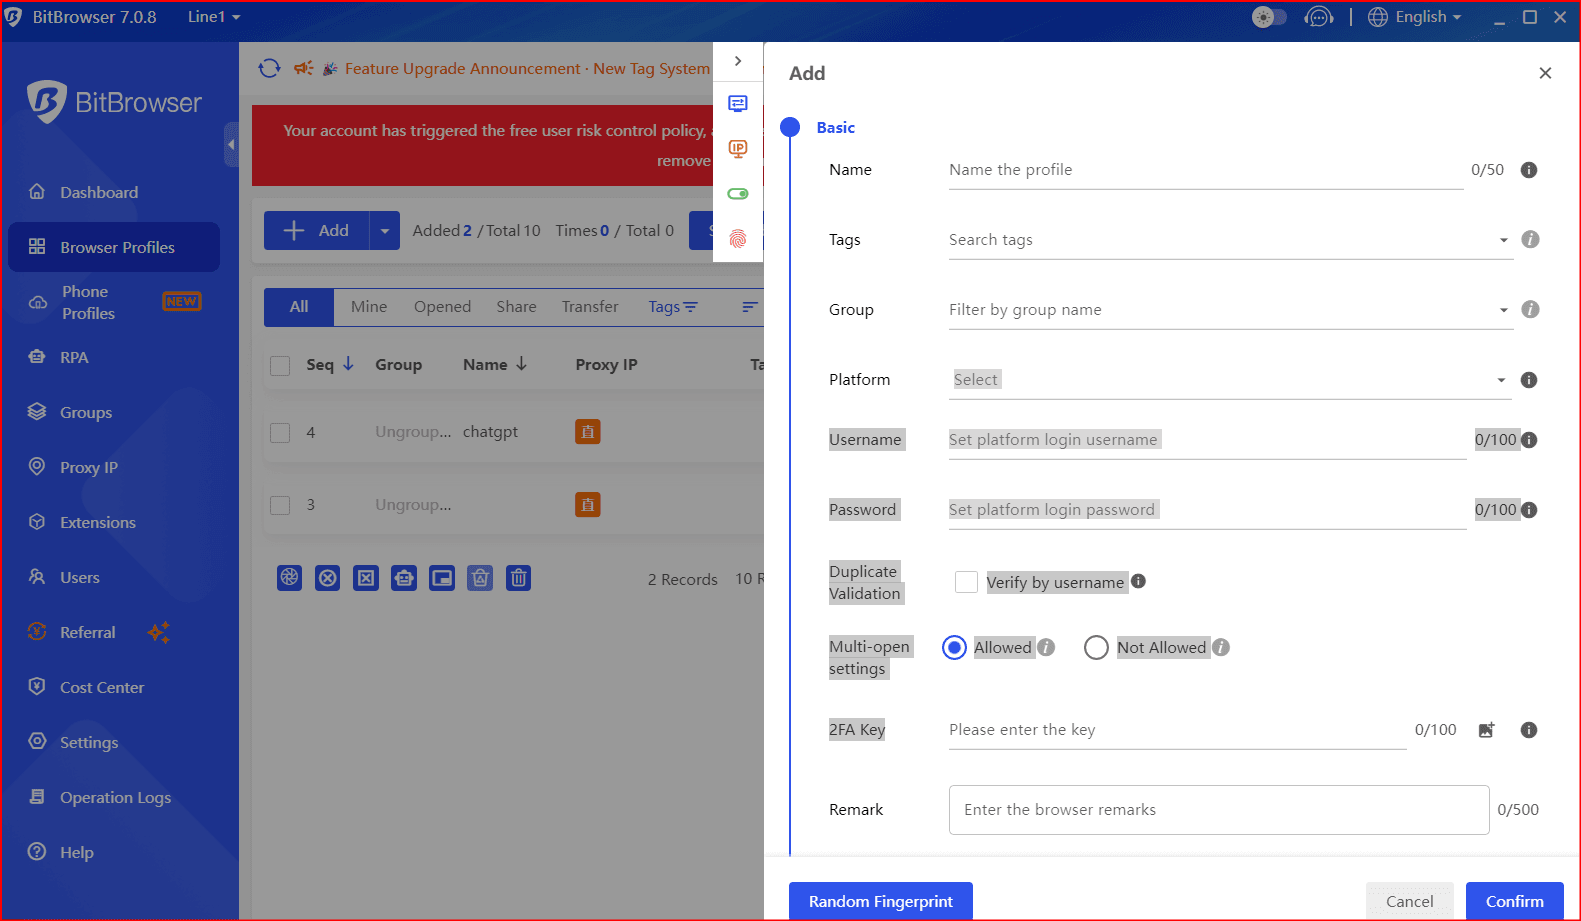Image resolution: width=1581 pixels, height=921 pixels.
Task: Select the Not Allowed multi-open option
Action: click(x=1096, y=648)
